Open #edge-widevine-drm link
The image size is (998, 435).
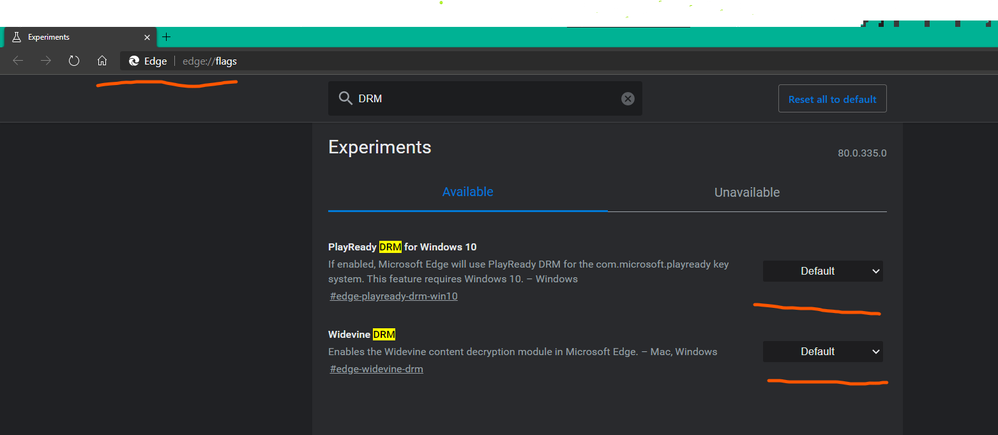[x=376, y=369]
